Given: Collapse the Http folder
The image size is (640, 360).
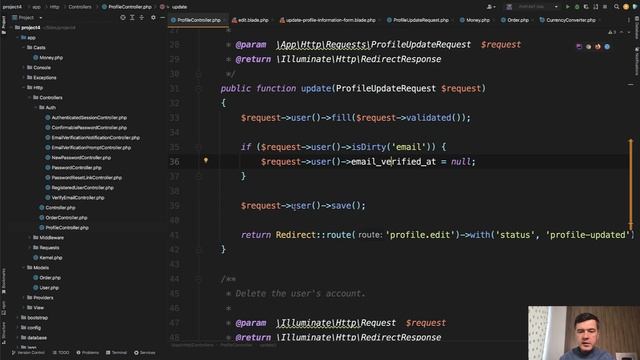Looking at the screenshot, I should pos(23,87).
